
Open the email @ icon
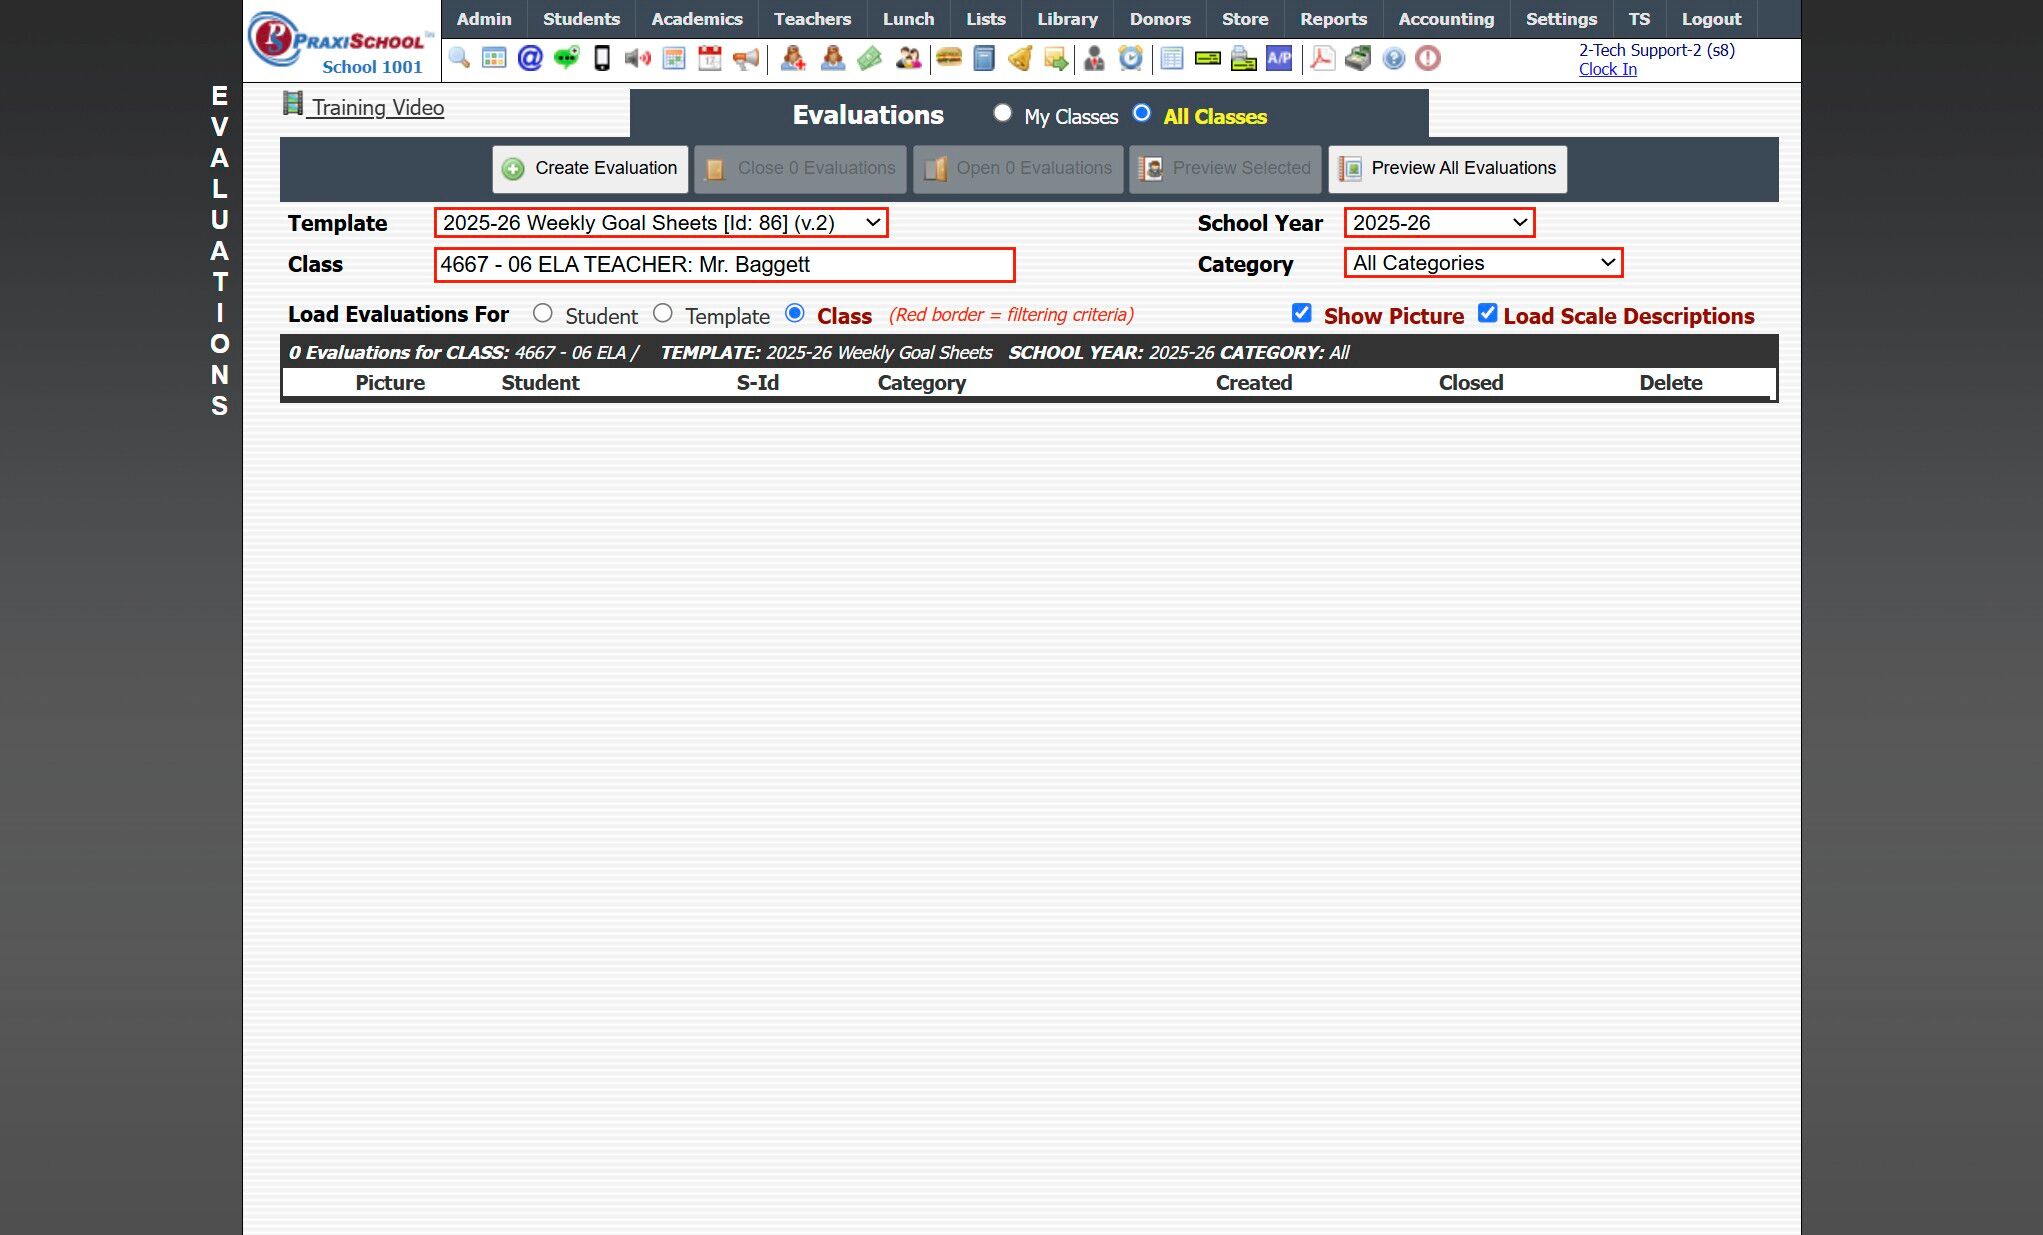coord(530,58)
